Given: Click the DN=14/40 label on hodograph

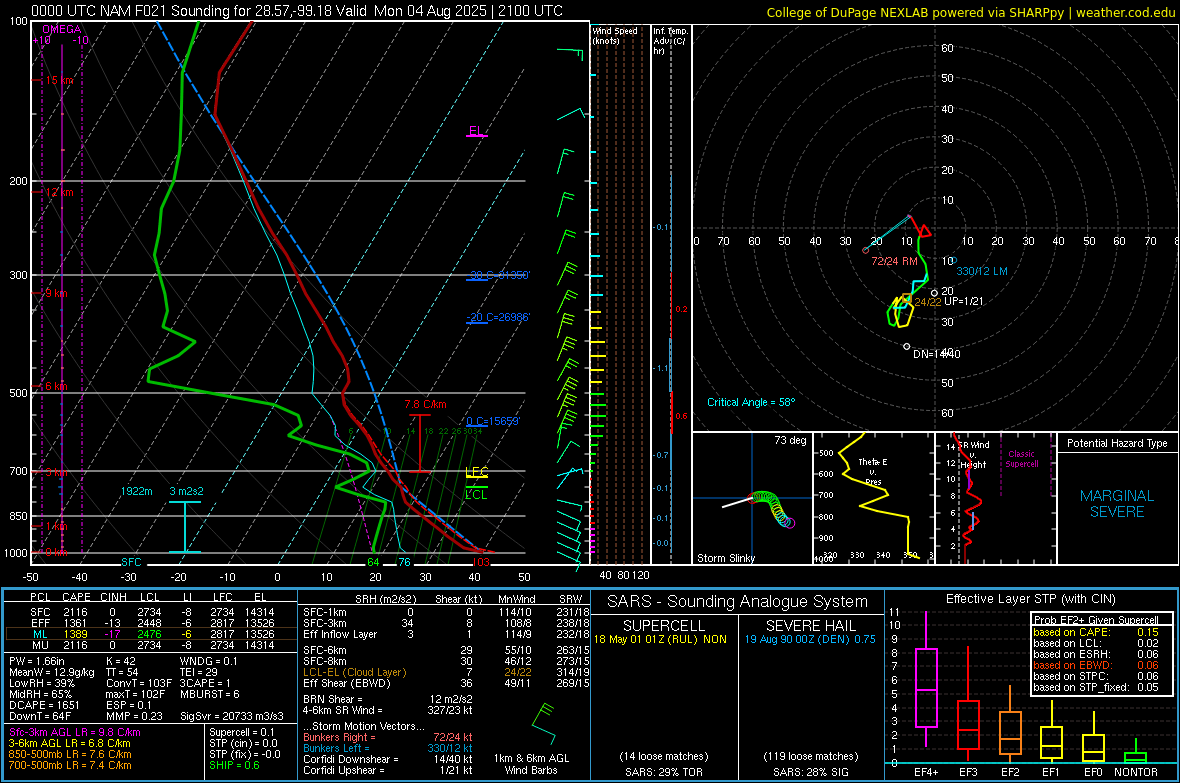Looking at the screenshot, I should 936,354.
